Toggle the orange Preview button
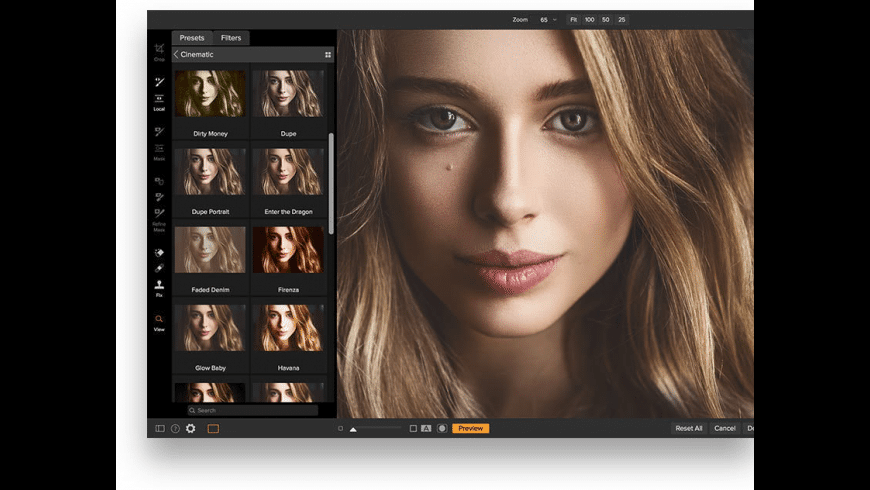The width and height of the screenshot is (870, 490). pyautogui.click(x=471, y=428)
